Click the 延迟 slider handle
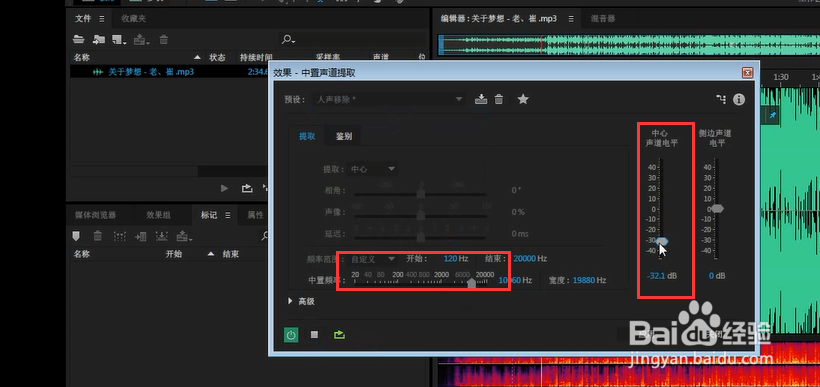 coord(420,237)
